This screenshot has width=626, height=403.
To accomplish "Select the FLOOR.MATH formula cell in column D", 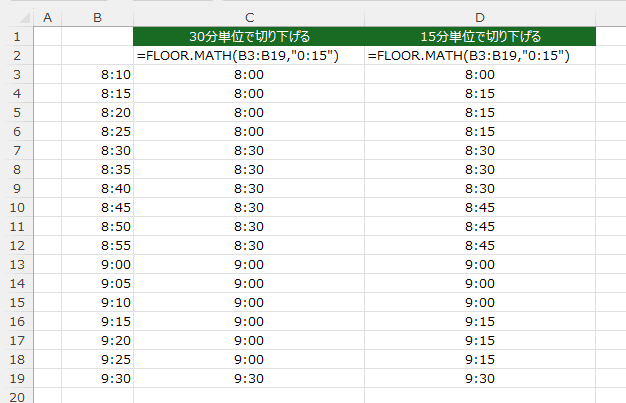I will pyautogui.click(x=480, y=56).
